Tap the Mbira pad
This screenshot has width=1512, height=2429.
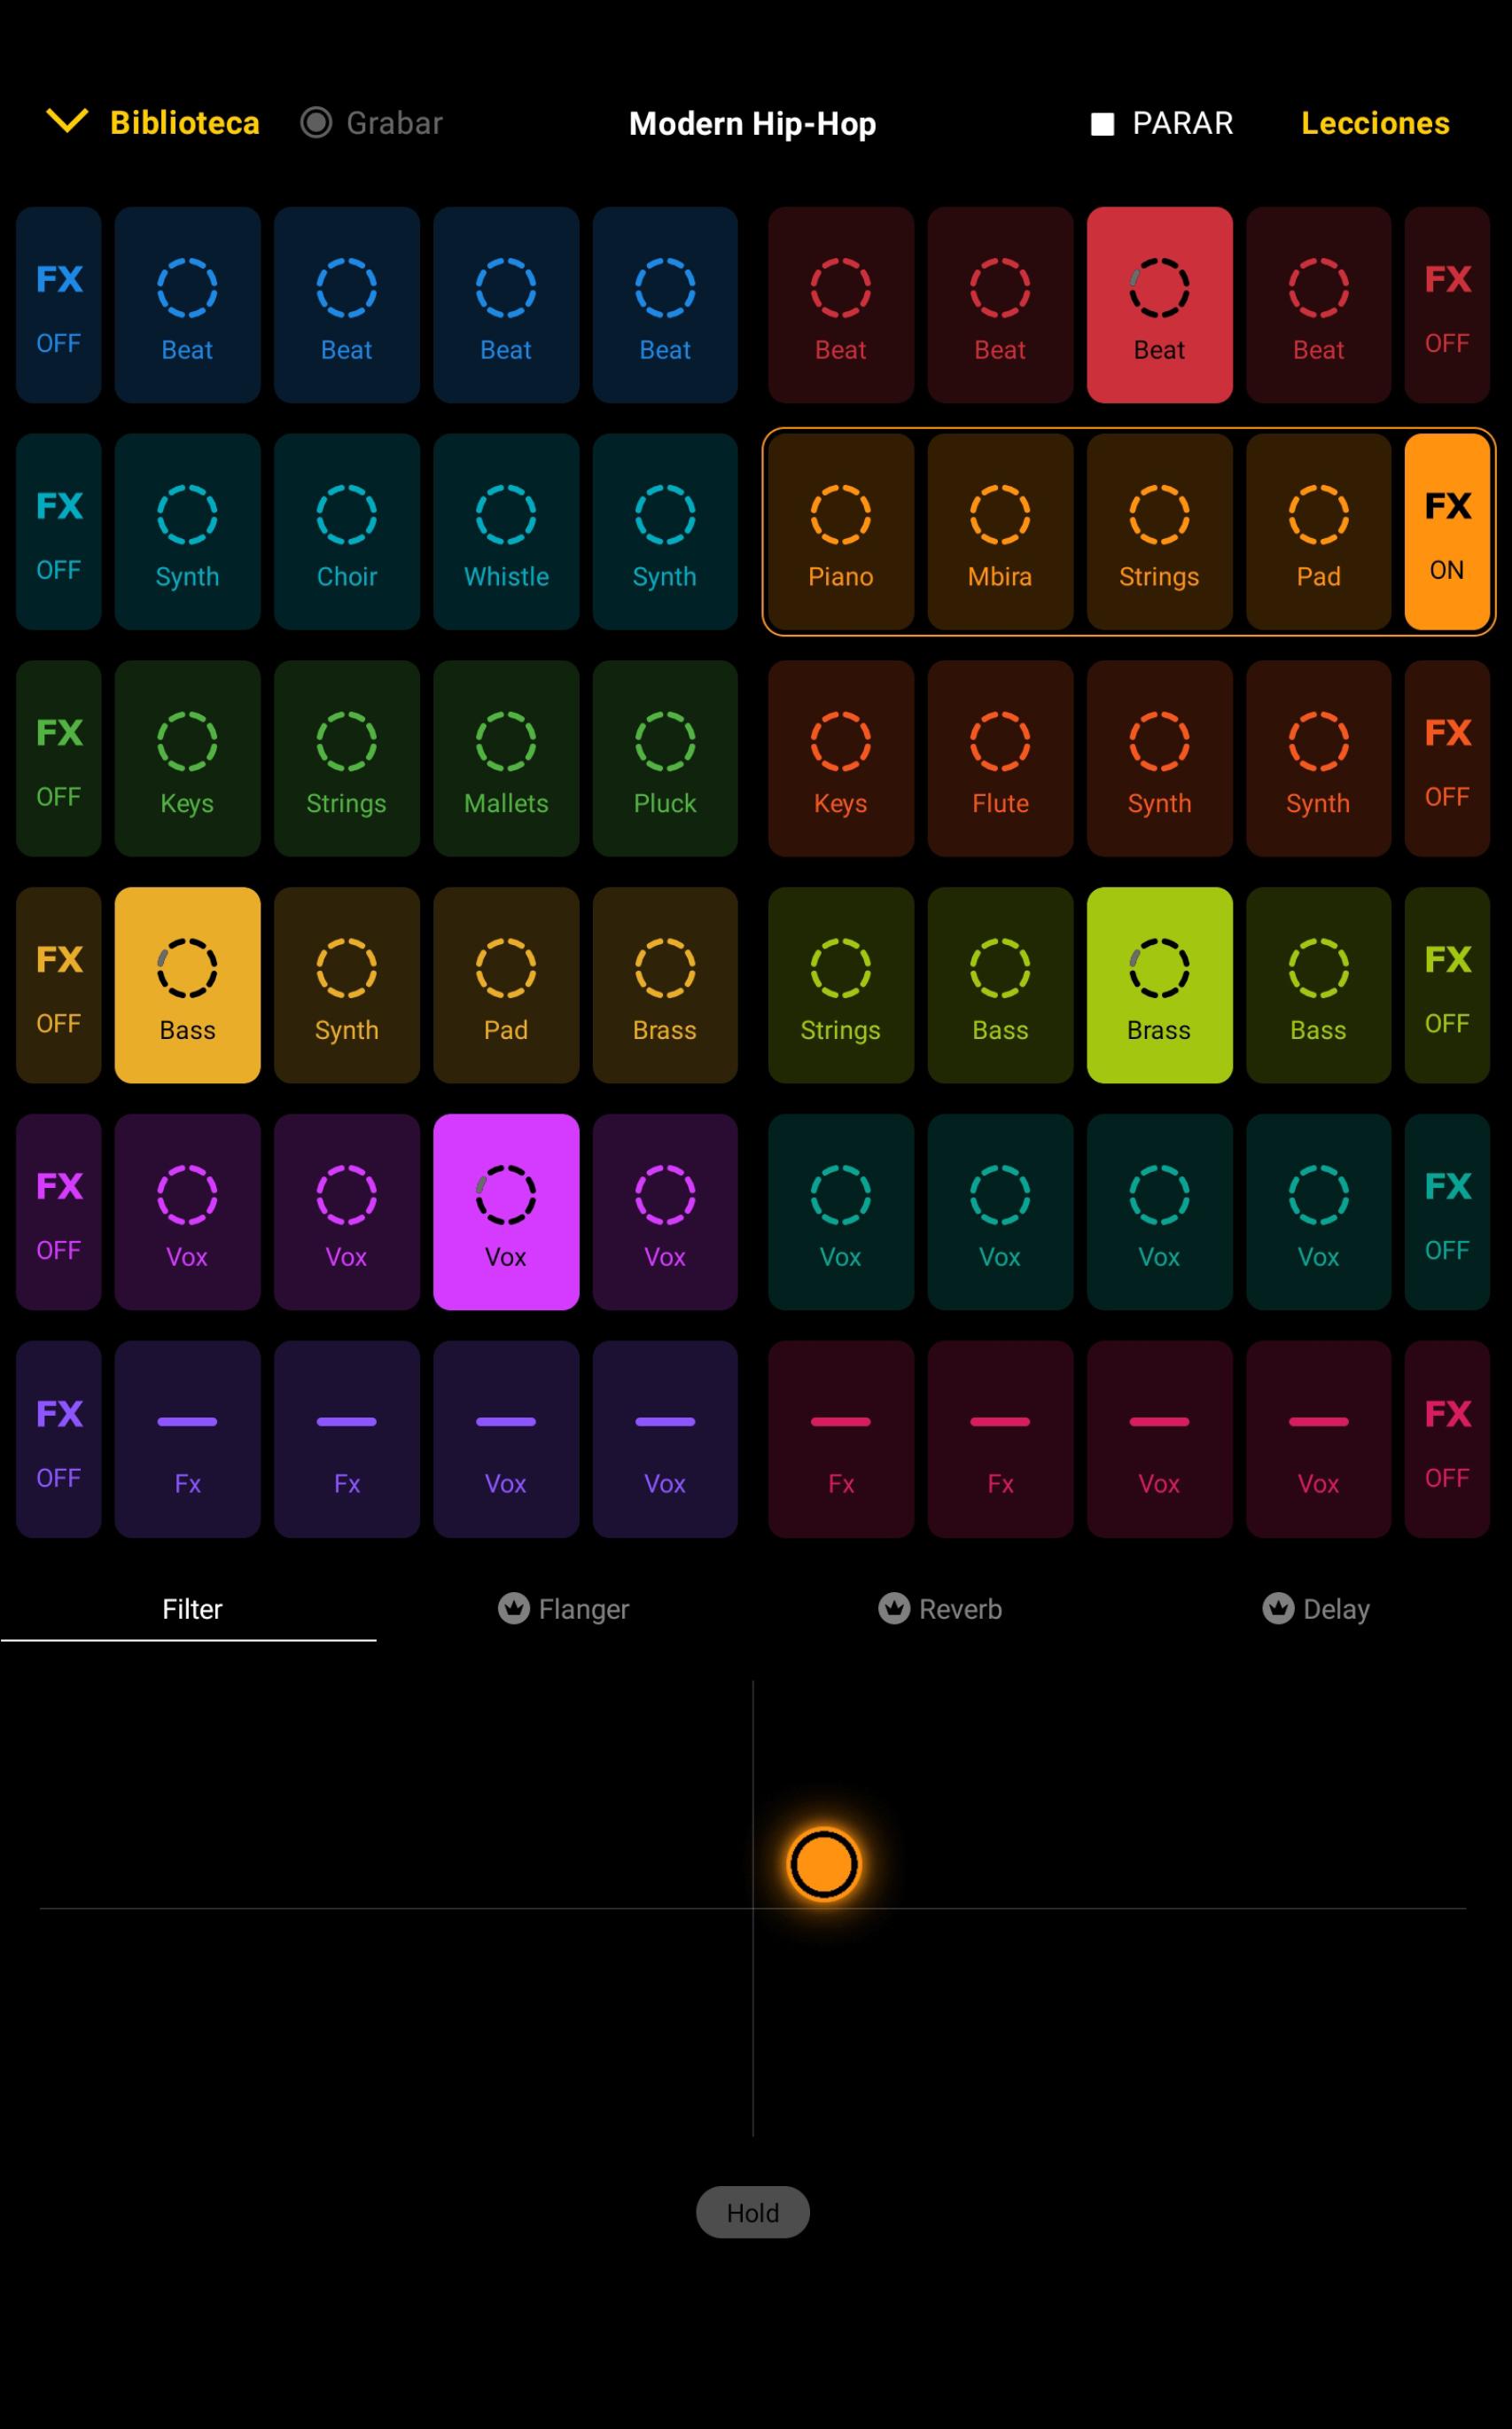click(x=1000, y=531)
